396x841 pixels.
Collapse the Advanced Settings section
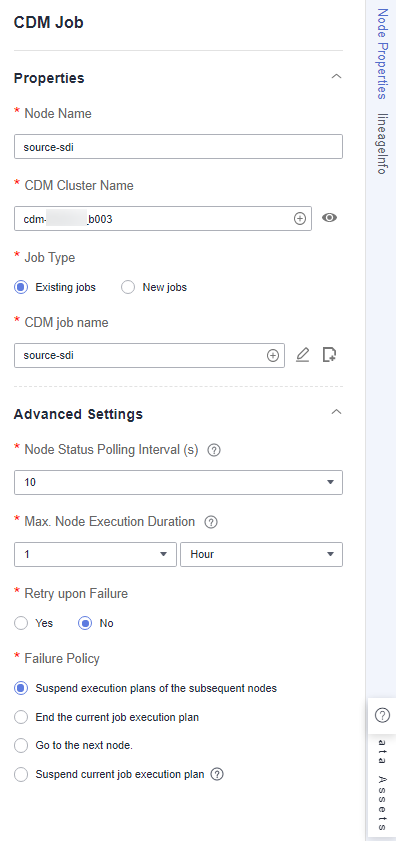click(x=336, y=412)
